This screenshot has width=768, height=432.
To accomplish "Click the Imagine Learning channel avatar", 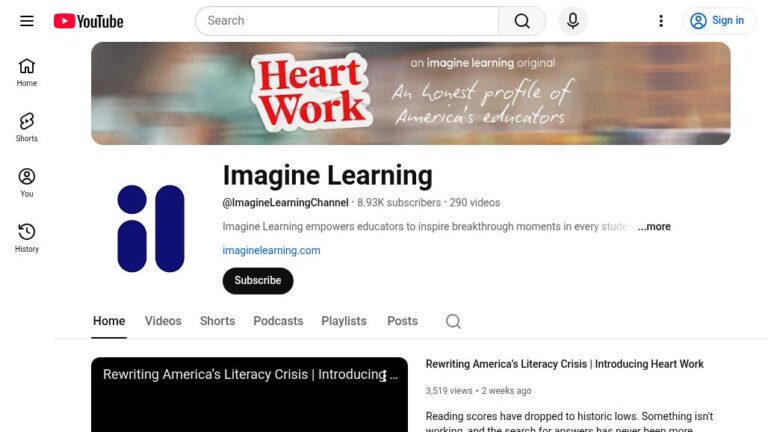I will [151, 228].
